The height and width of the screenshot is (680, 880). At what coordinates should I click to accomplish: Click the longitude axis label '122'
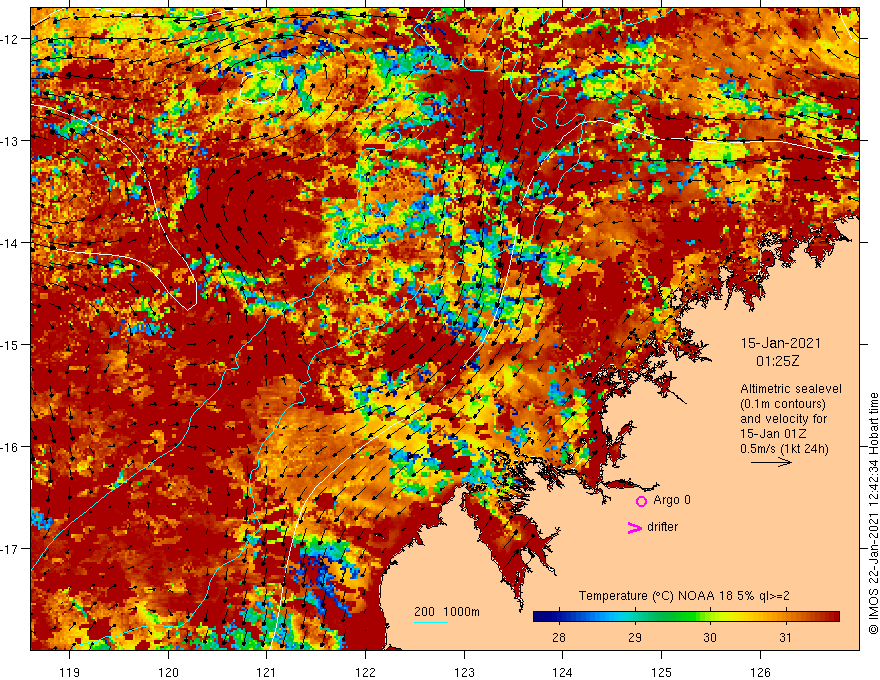[365, 672]
